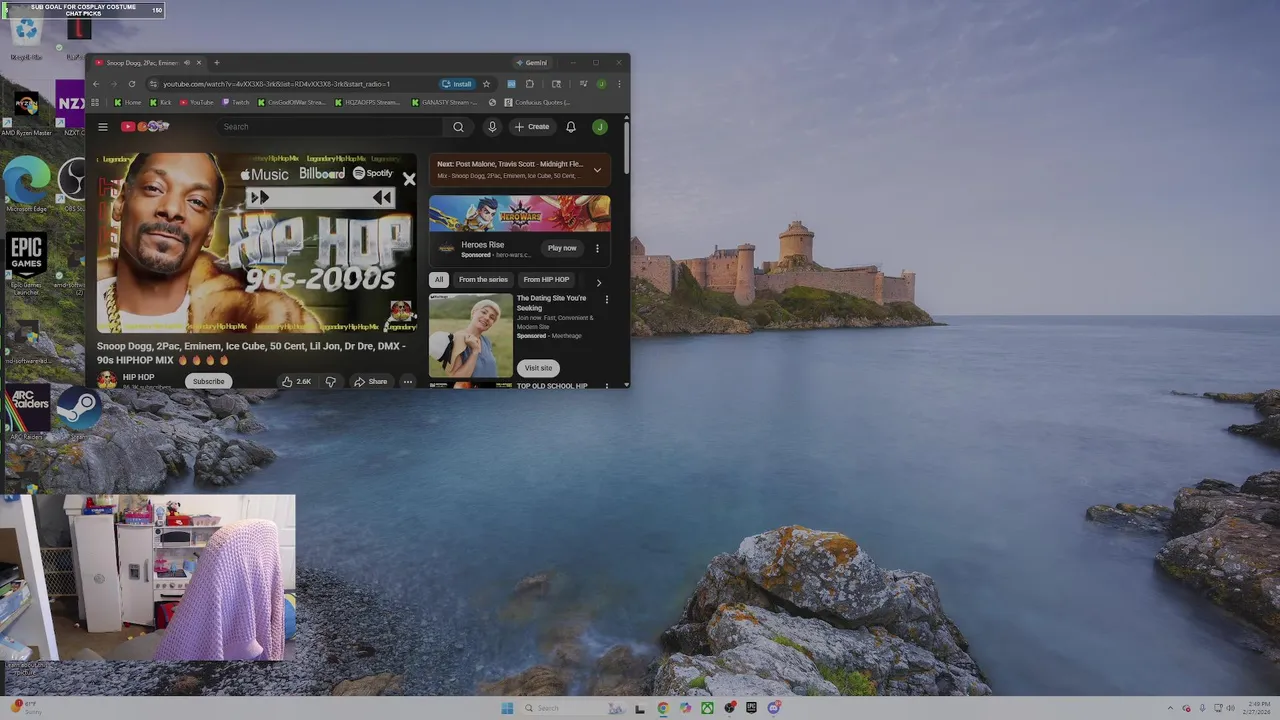Like the video showing 2.6K

296,381
